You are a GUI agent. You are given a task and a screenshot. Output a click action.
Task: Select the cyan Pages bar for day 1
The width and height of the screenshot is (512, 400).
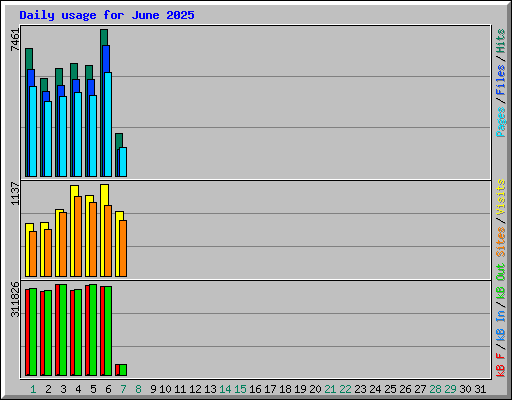[x=33, y=131]
